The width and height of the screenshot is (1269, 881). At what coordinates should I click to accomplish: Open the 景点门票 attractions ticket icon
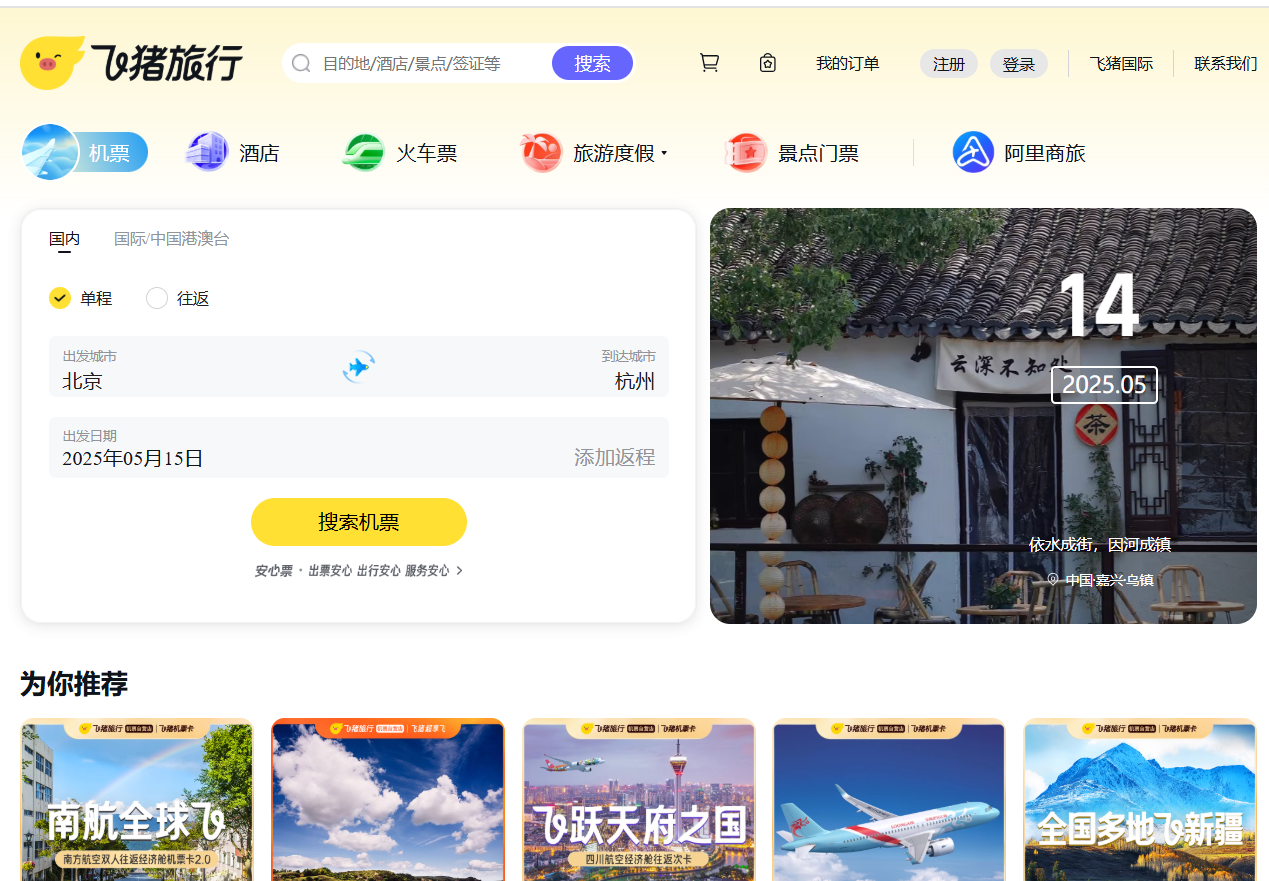(746, 153)
